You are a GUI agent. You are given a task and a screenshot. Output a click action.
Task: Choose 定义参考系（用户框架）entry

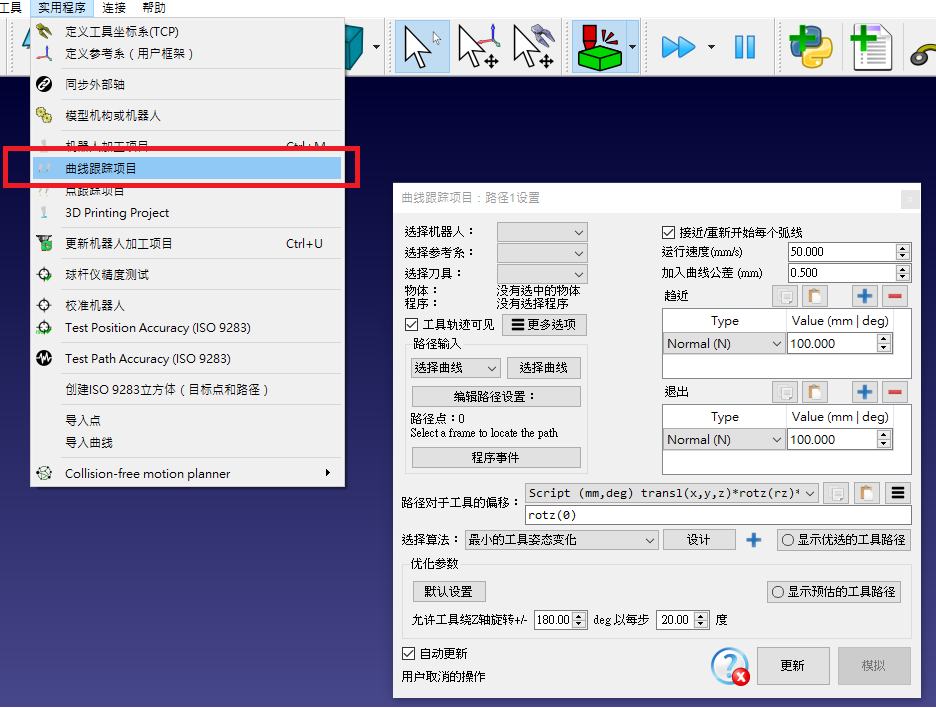pyautogui.click(x=187, y=54)
